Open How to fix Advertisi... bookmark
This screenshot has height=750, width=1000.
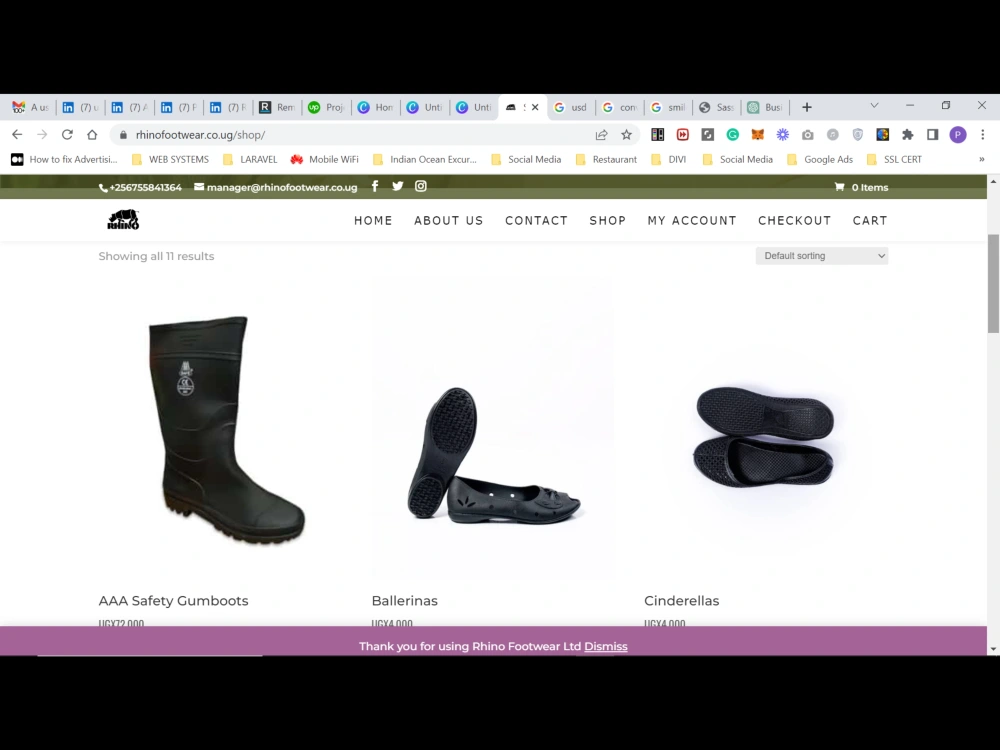64,159
